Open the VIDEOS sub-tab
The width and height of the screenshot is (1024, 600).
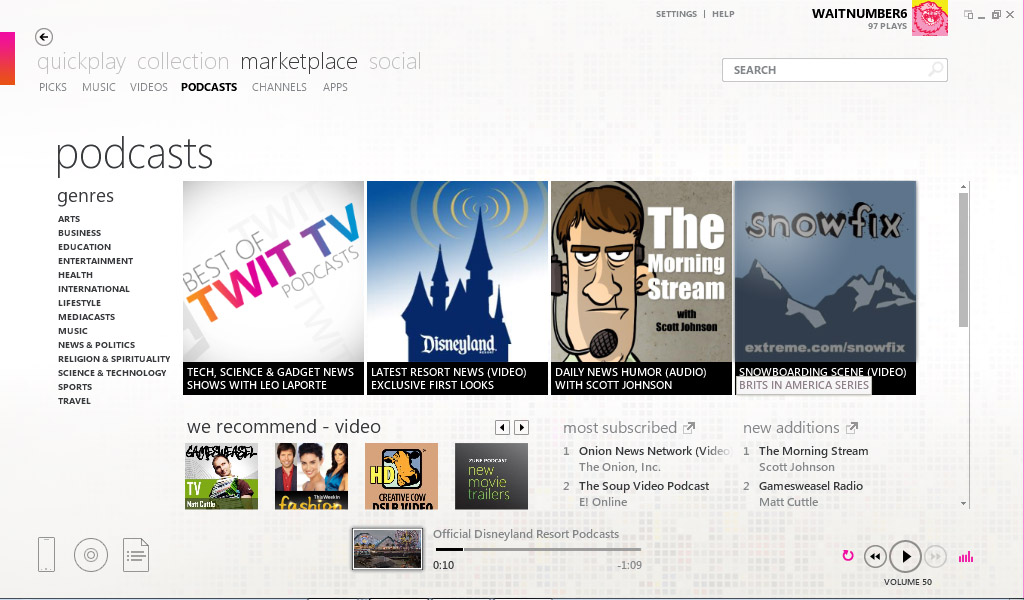tap(149, 87)
